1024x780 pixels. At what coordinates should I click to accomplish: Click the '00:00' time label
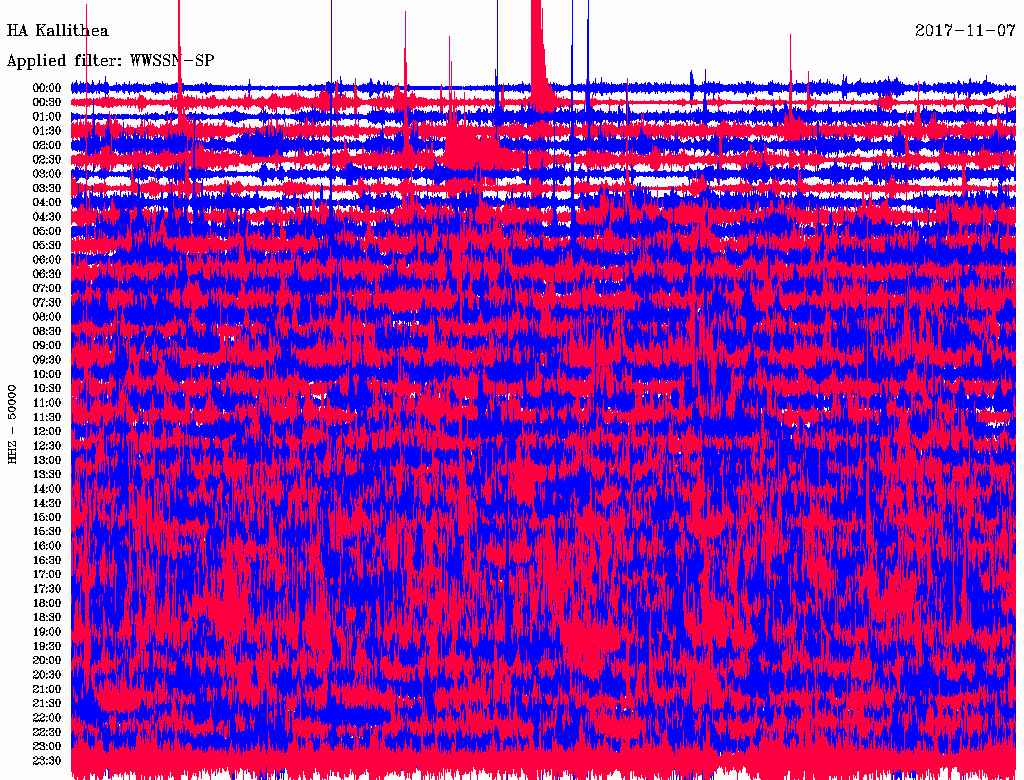click(47, 88)
